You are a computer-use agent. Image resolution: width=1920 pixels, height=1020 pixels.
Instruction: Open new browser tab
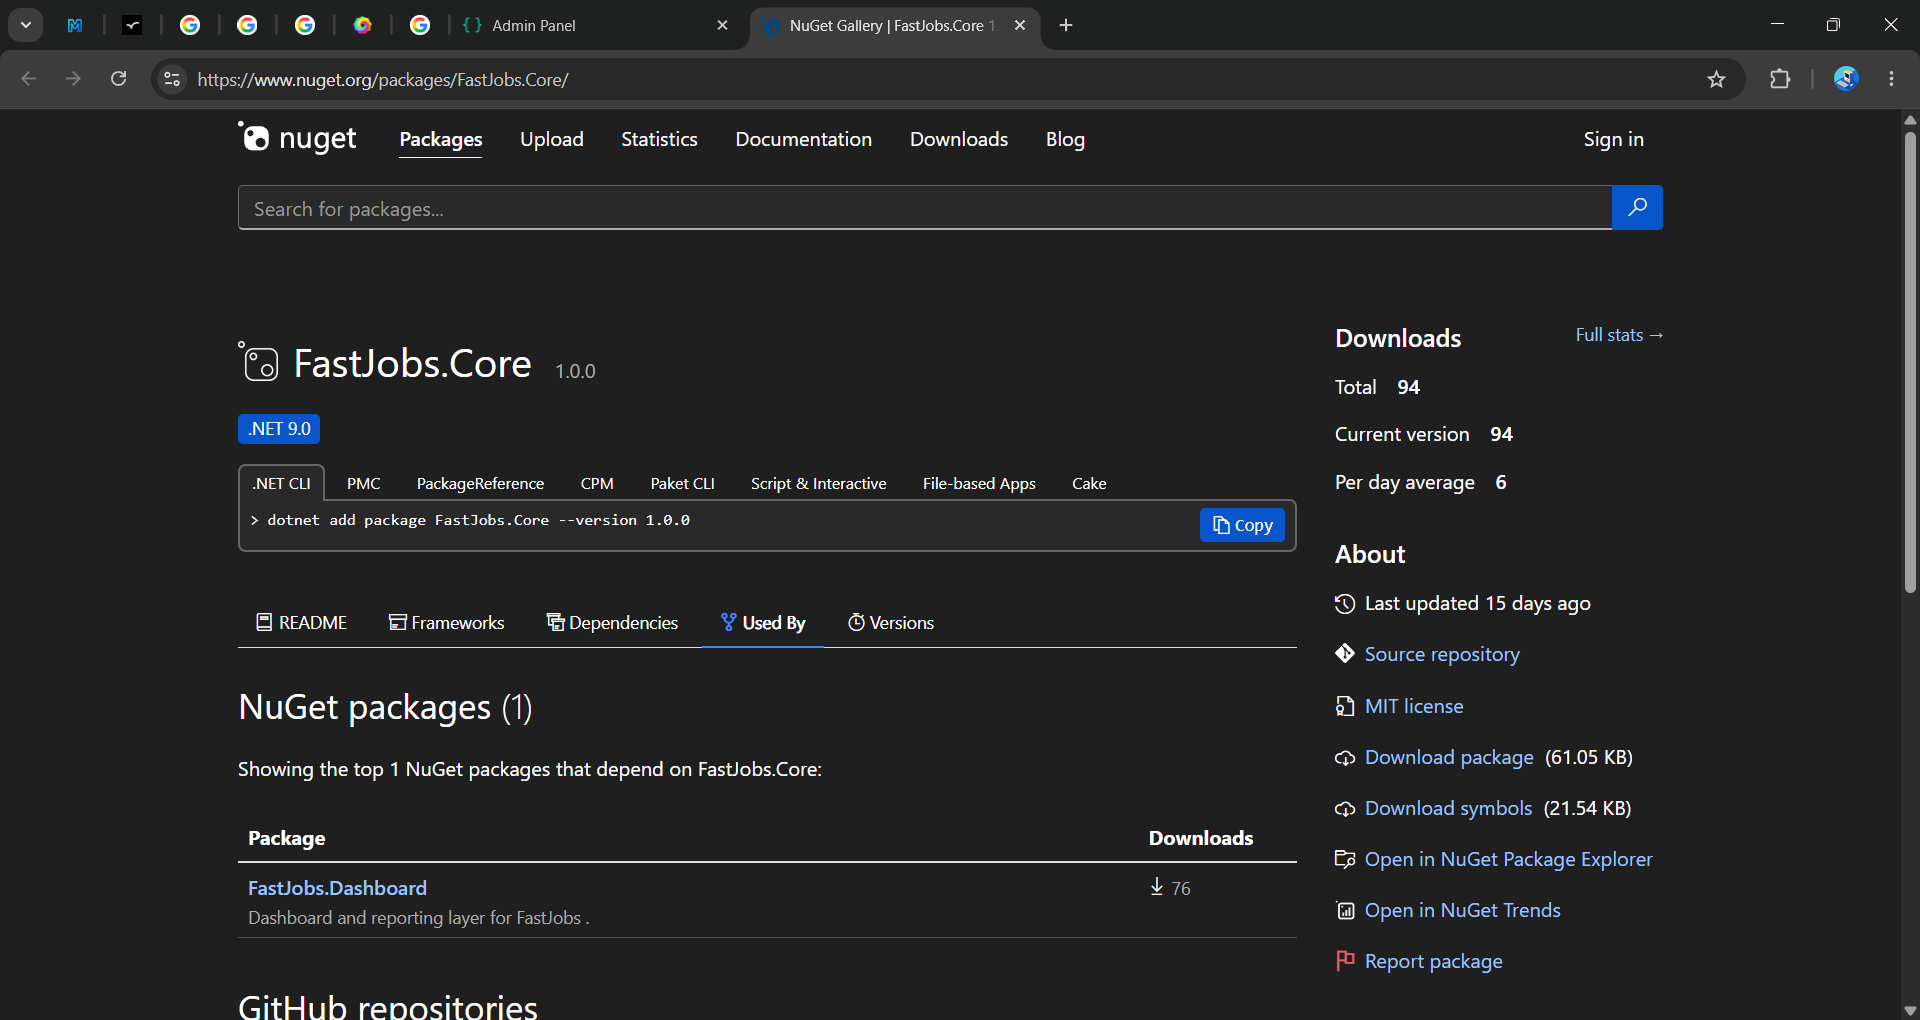click(x=1066, y=25)
